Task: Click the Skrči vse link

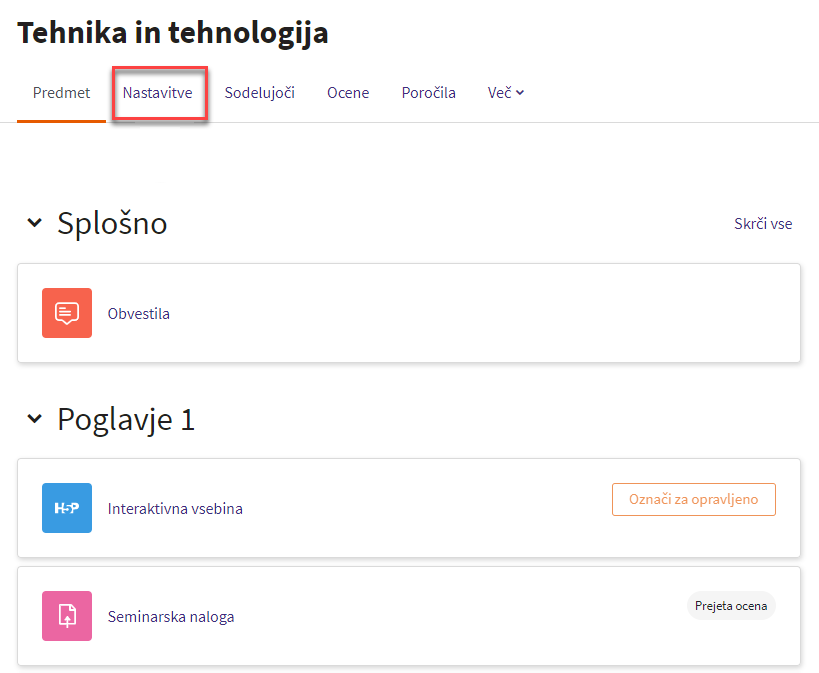Action: coord(763,224)
